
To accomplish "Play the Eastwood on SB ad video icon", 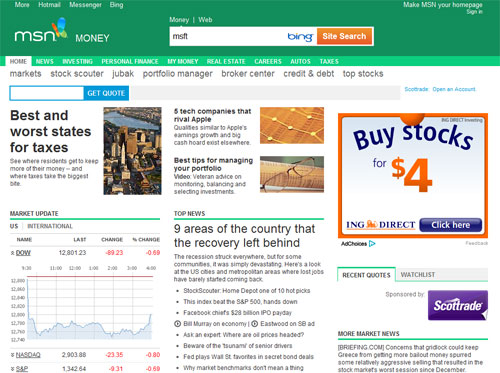I will point(254,324).
